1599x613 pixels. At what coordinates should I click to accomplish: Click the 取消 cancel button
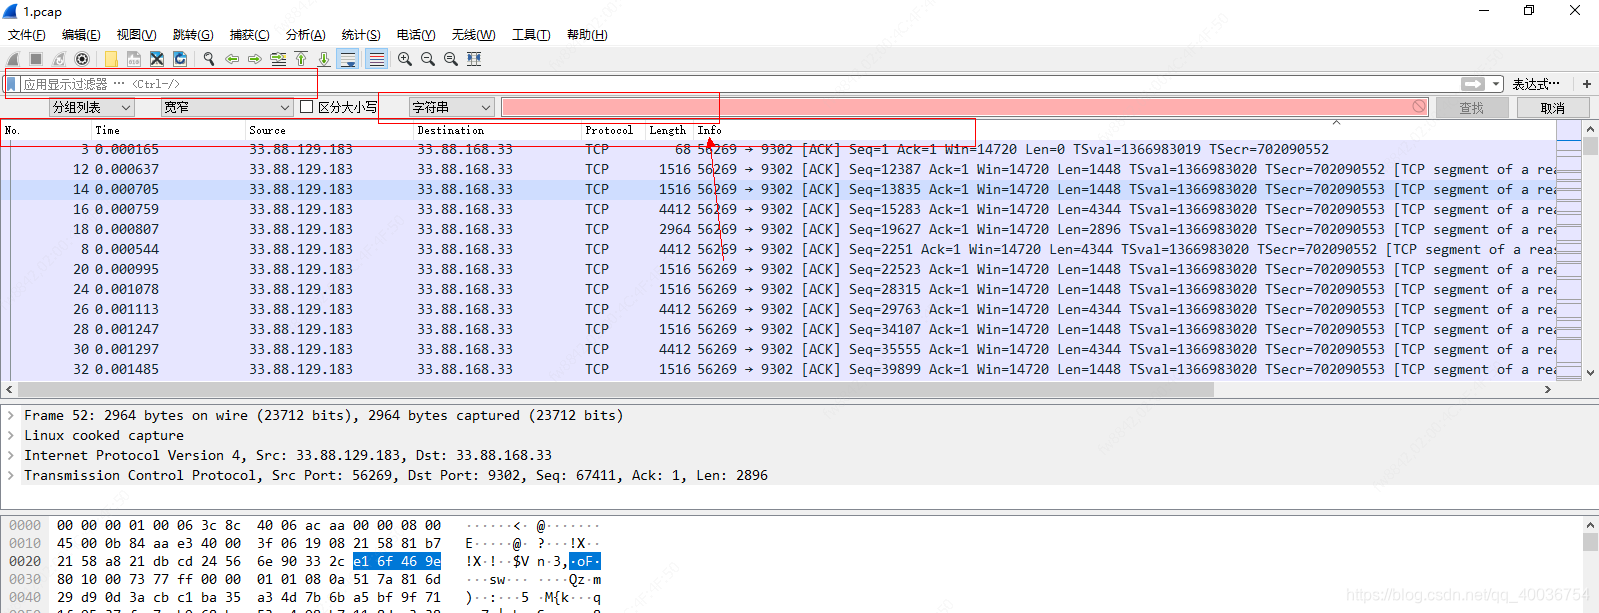tap(1553, 108)
